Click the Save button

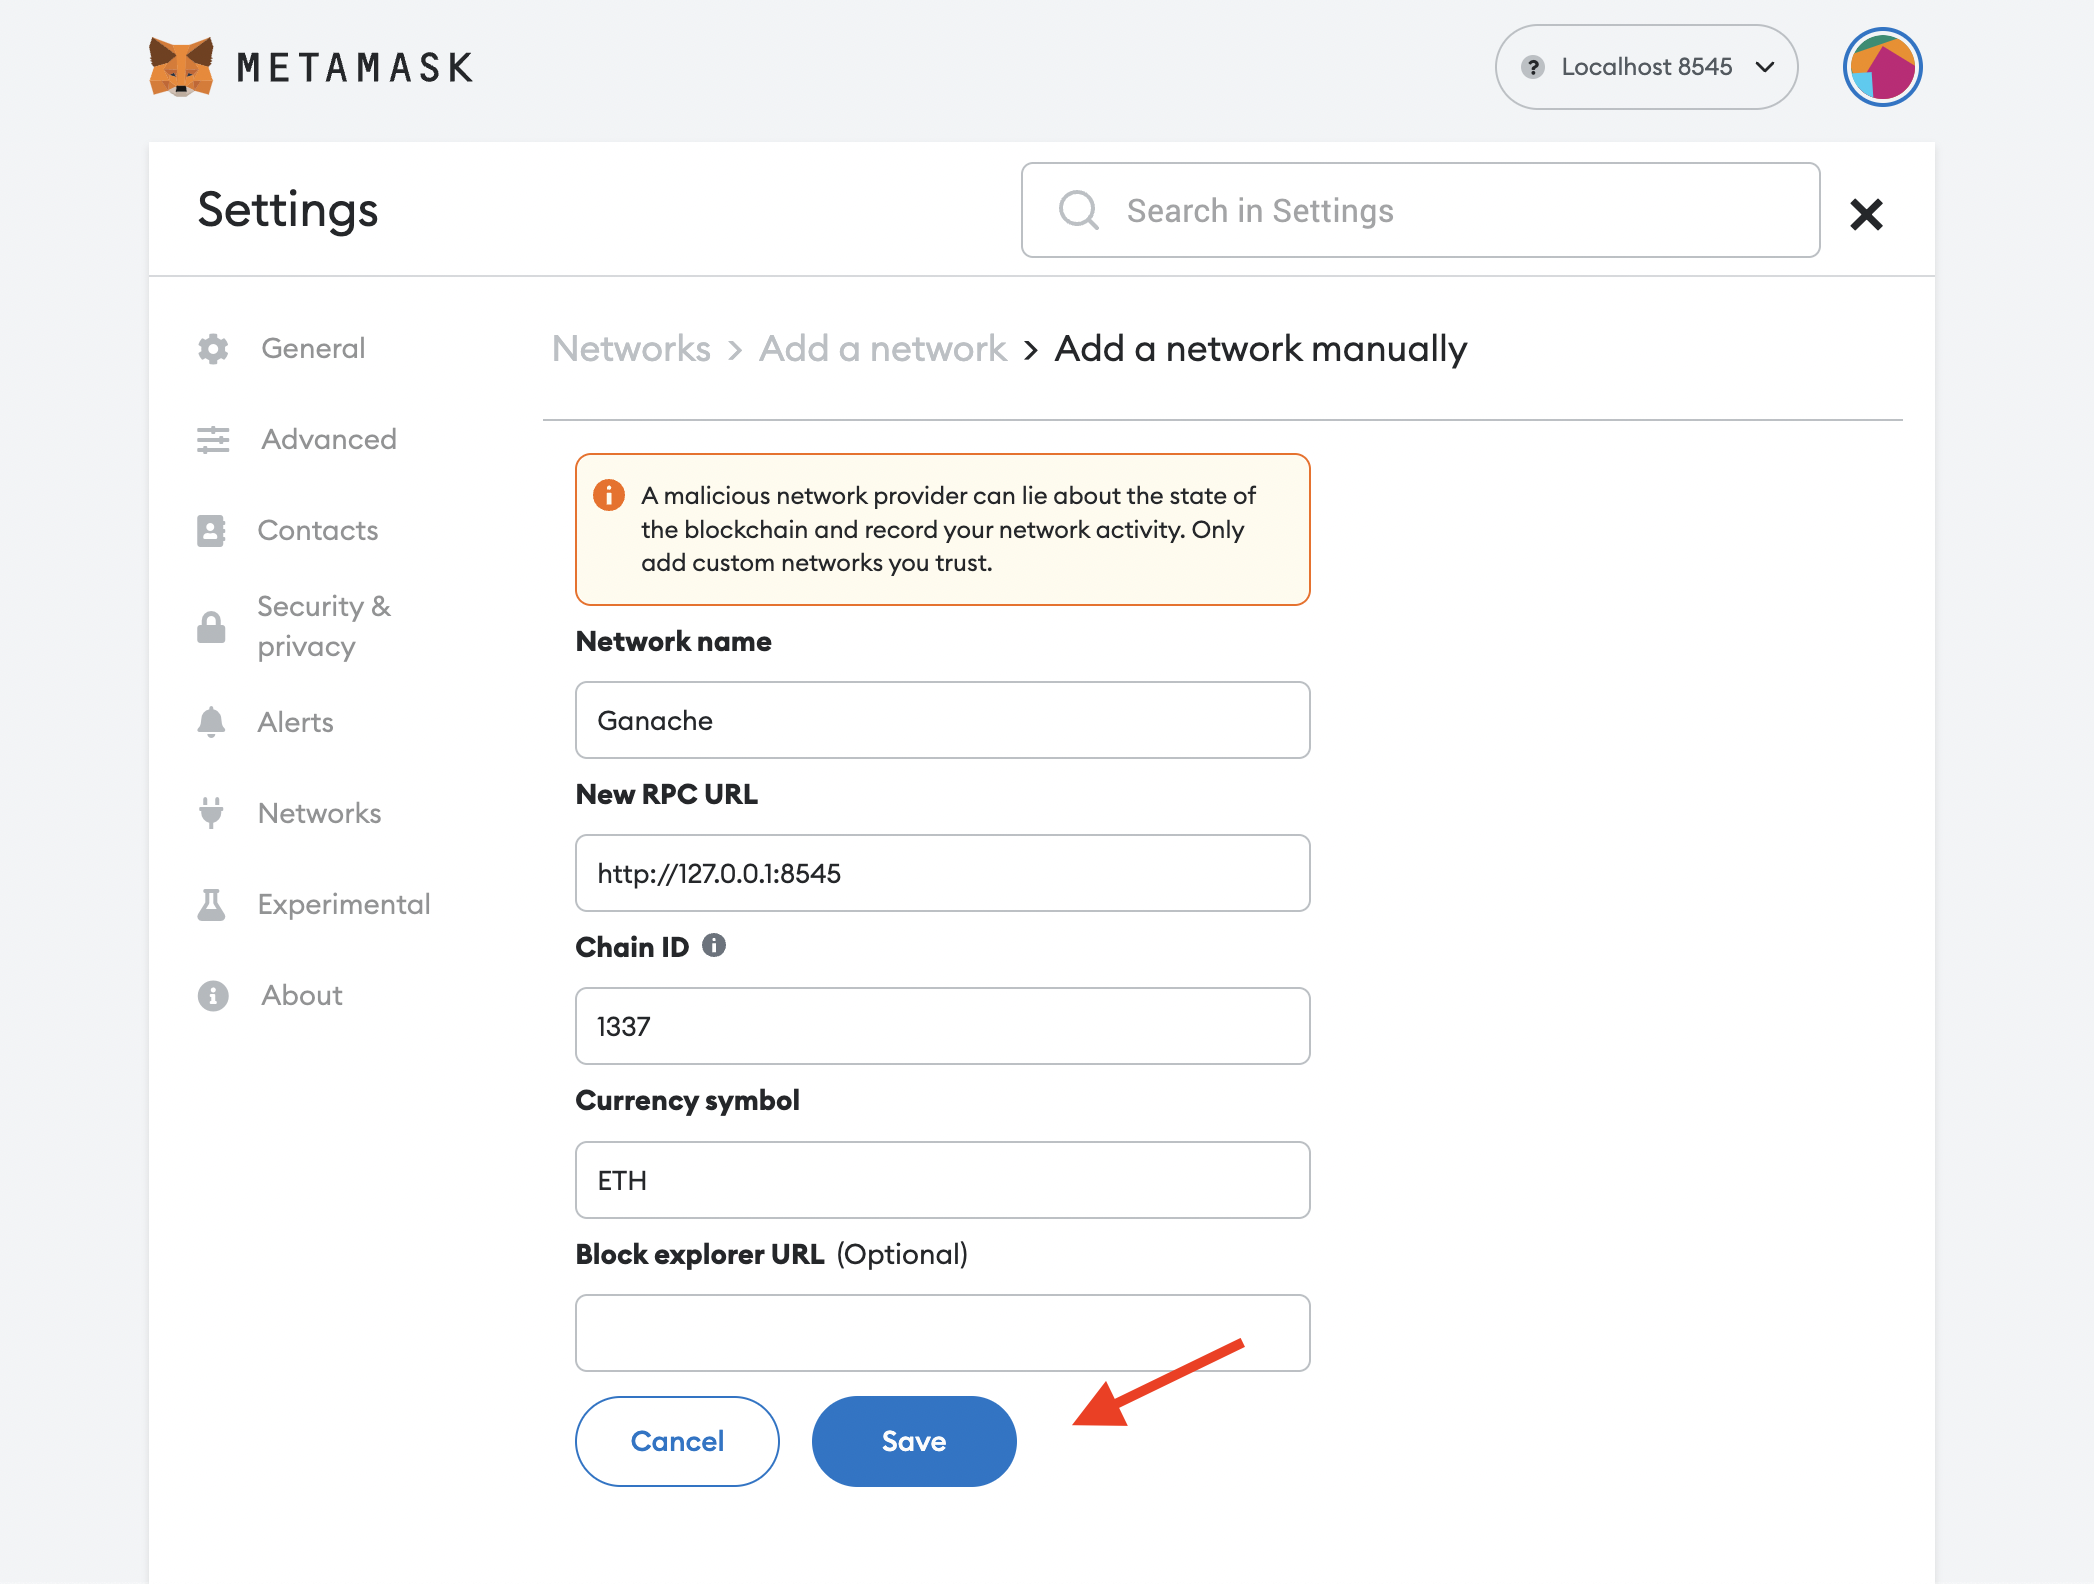click(913, 1441)
